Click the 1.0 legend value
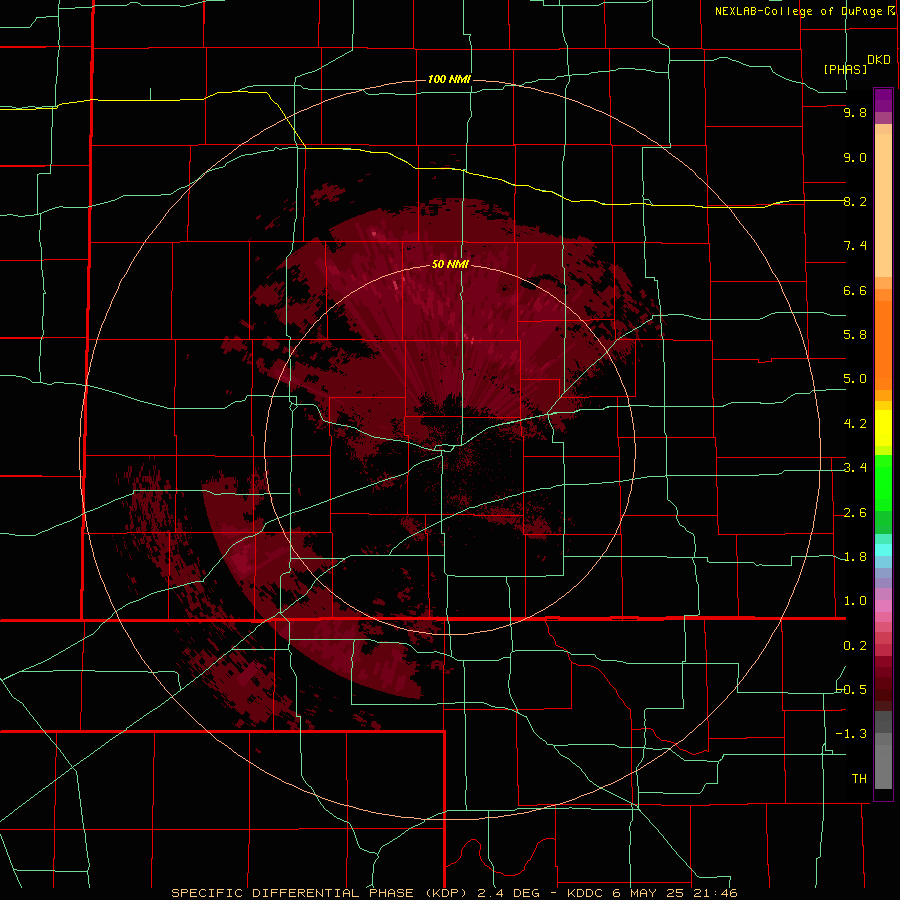 pos(855,601)
